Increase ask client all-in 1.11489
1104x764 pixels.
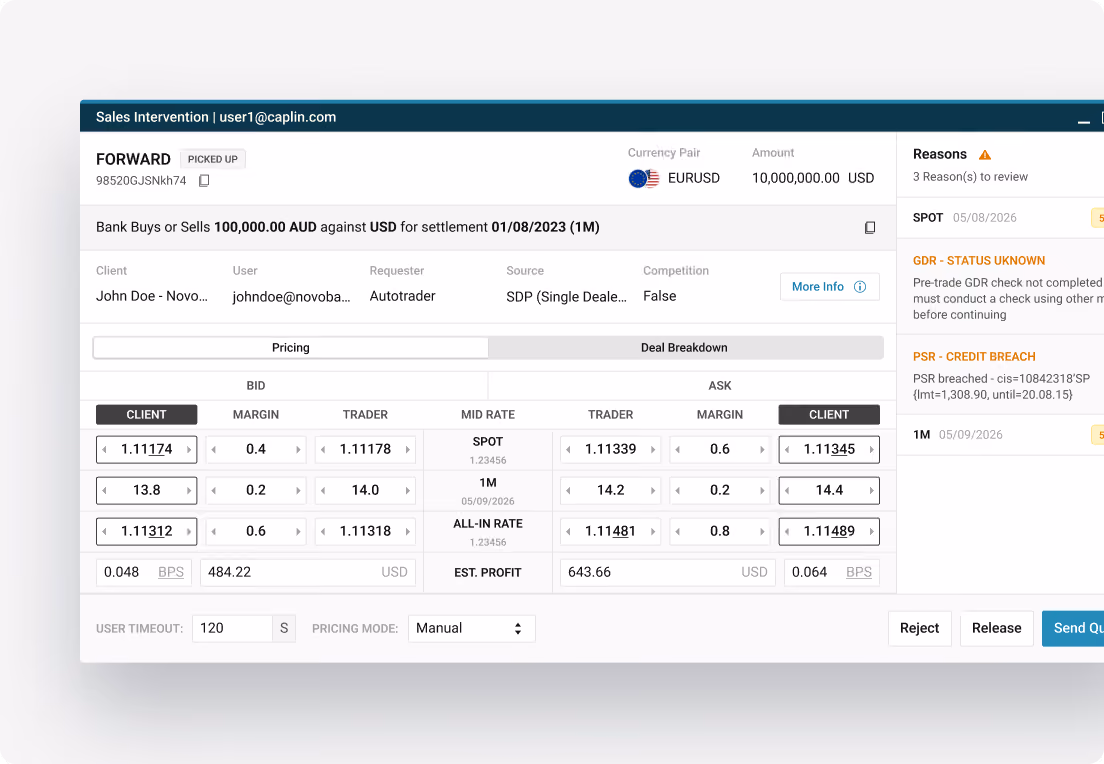pyautogui.click(x=872, y=532)
